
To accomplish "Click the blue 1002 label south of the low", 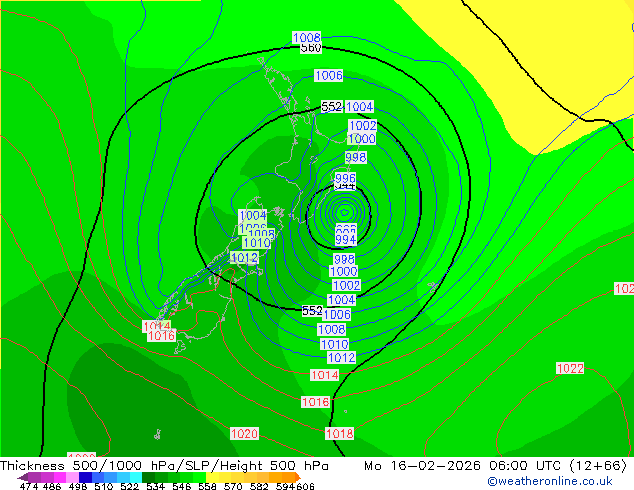I will pos(347,285).
